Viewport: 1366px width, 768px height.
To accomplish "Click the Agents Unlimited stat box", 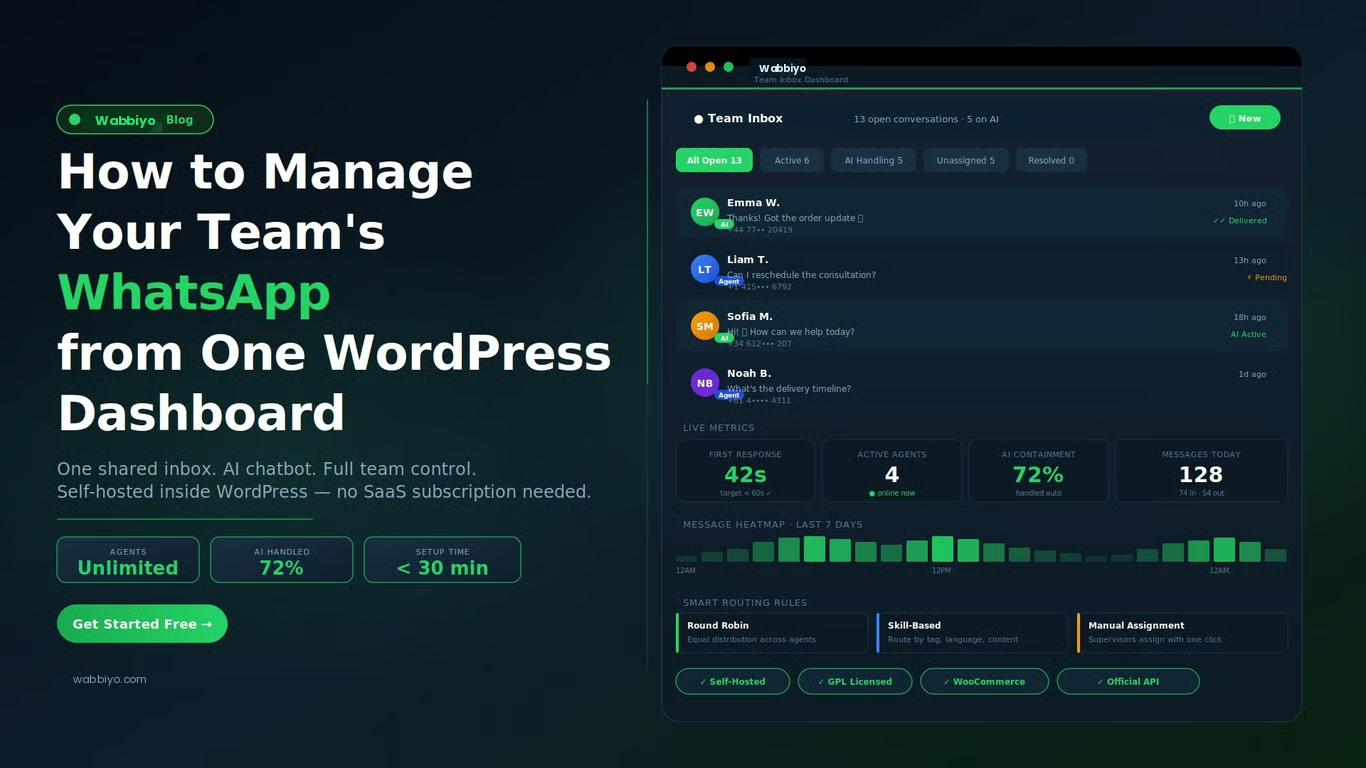I will (x=128, y=560).
